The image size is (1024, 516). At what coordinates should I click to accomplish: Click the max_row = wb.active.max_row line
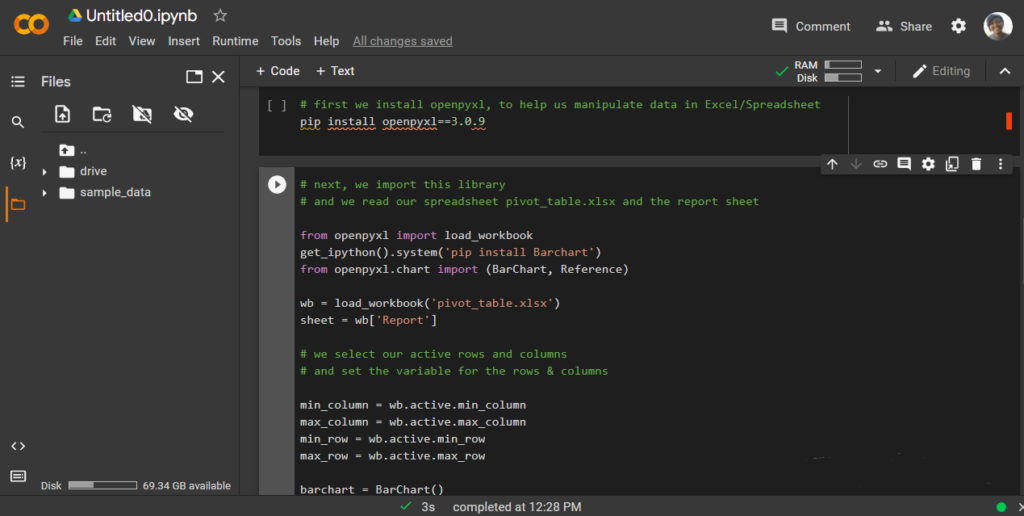click(392, 456)
